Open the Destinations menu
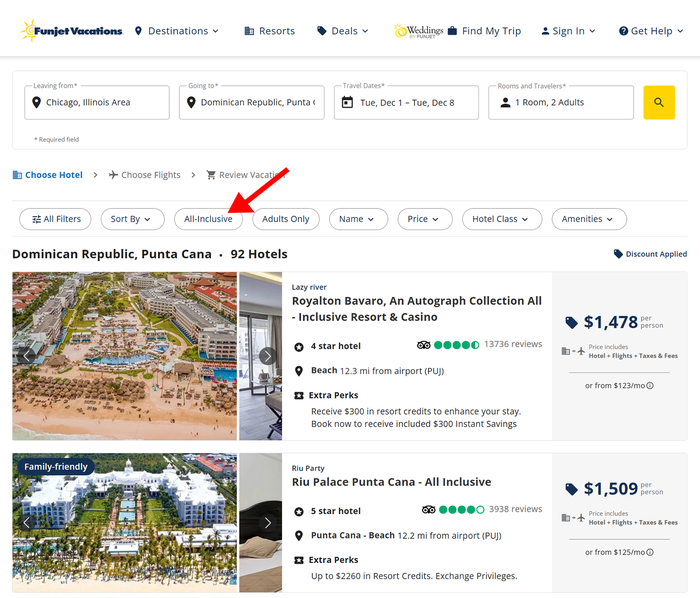 [177, 31]
